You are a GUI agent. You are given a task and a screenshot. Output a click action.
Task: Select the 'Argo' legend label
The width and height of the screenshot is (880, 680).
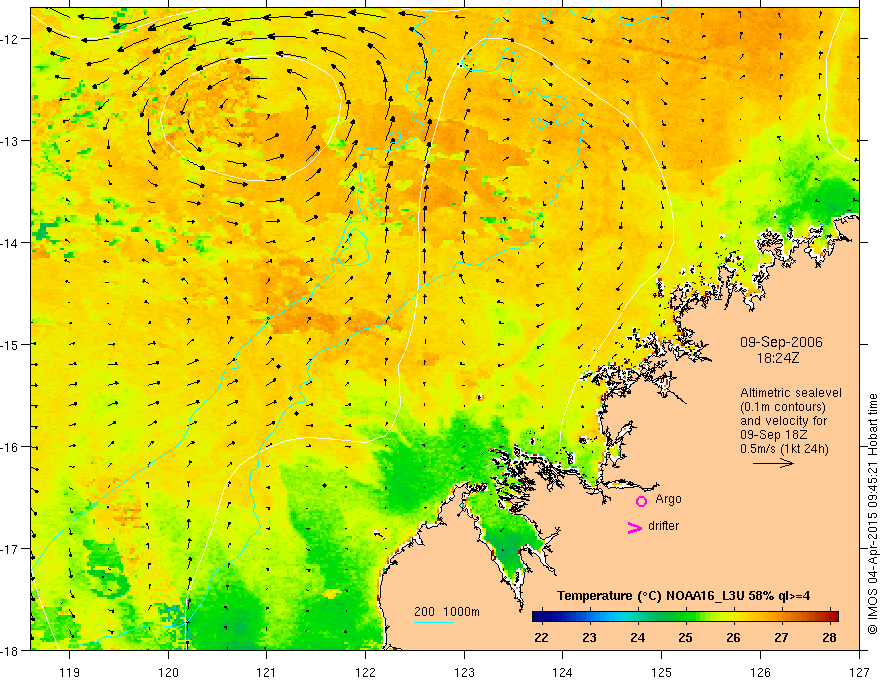point(668,499)
